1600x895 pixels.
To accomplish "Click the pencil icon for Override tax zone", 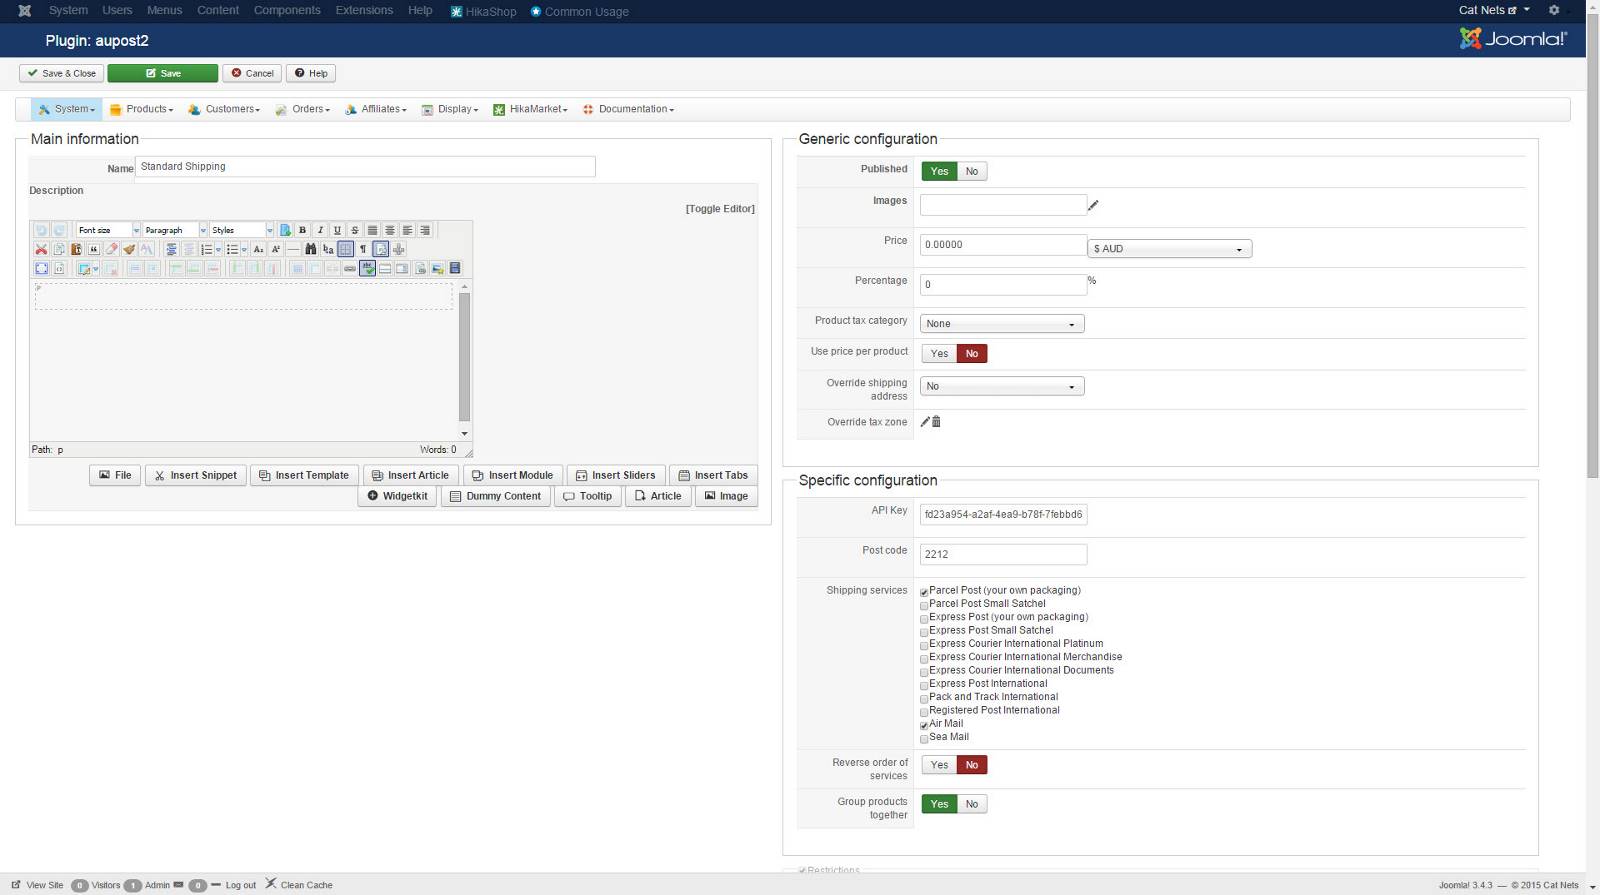I will click(x=925, y=422).
